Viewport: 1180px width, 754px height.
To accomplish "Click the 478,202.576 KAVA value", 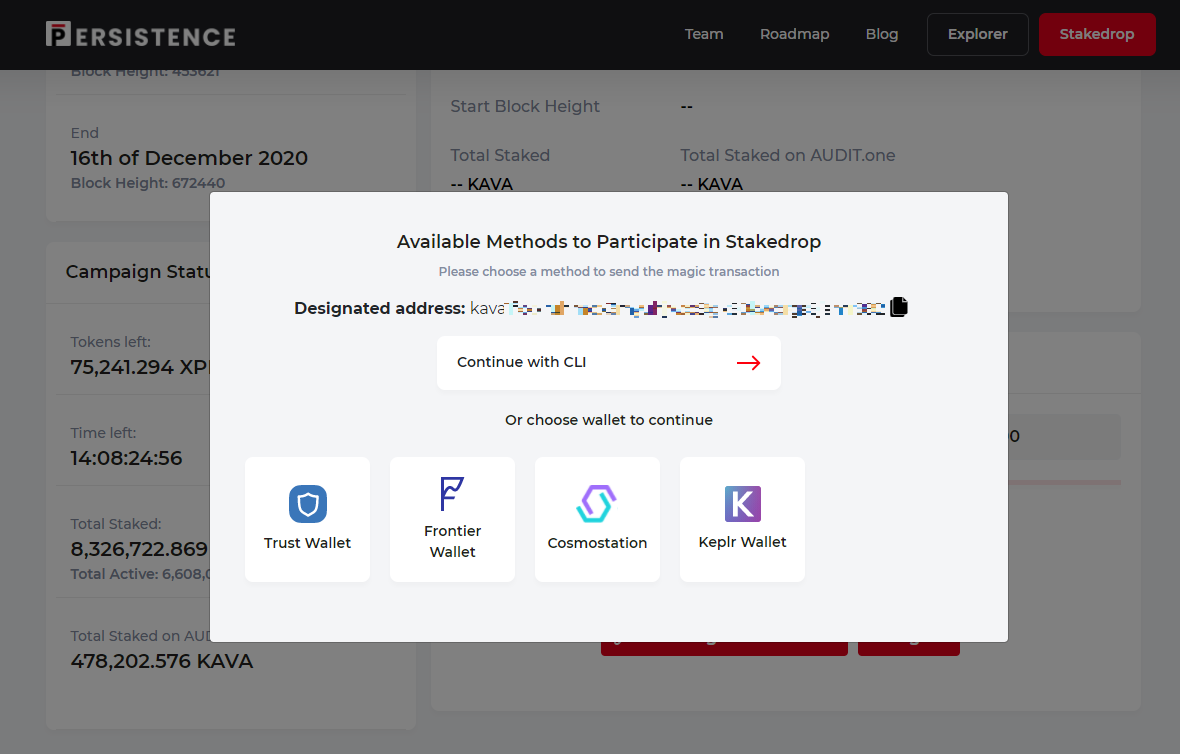I will pyautogui.click(x=162, y=661).
